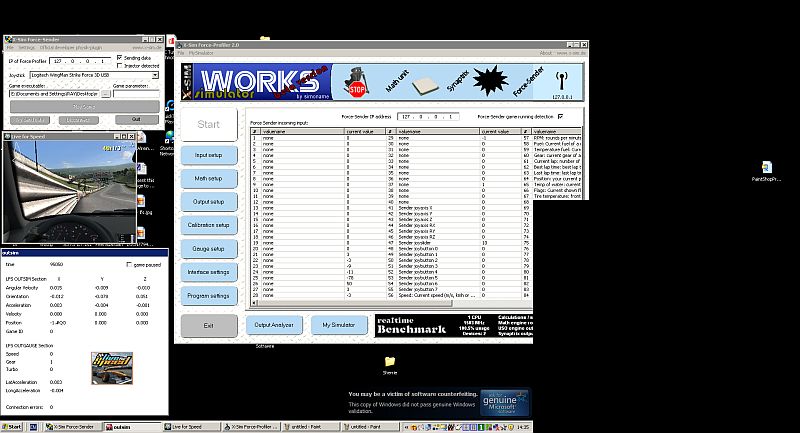Click the system tray icon area
This screenshot has width=800, height=433.
point(459,427)
